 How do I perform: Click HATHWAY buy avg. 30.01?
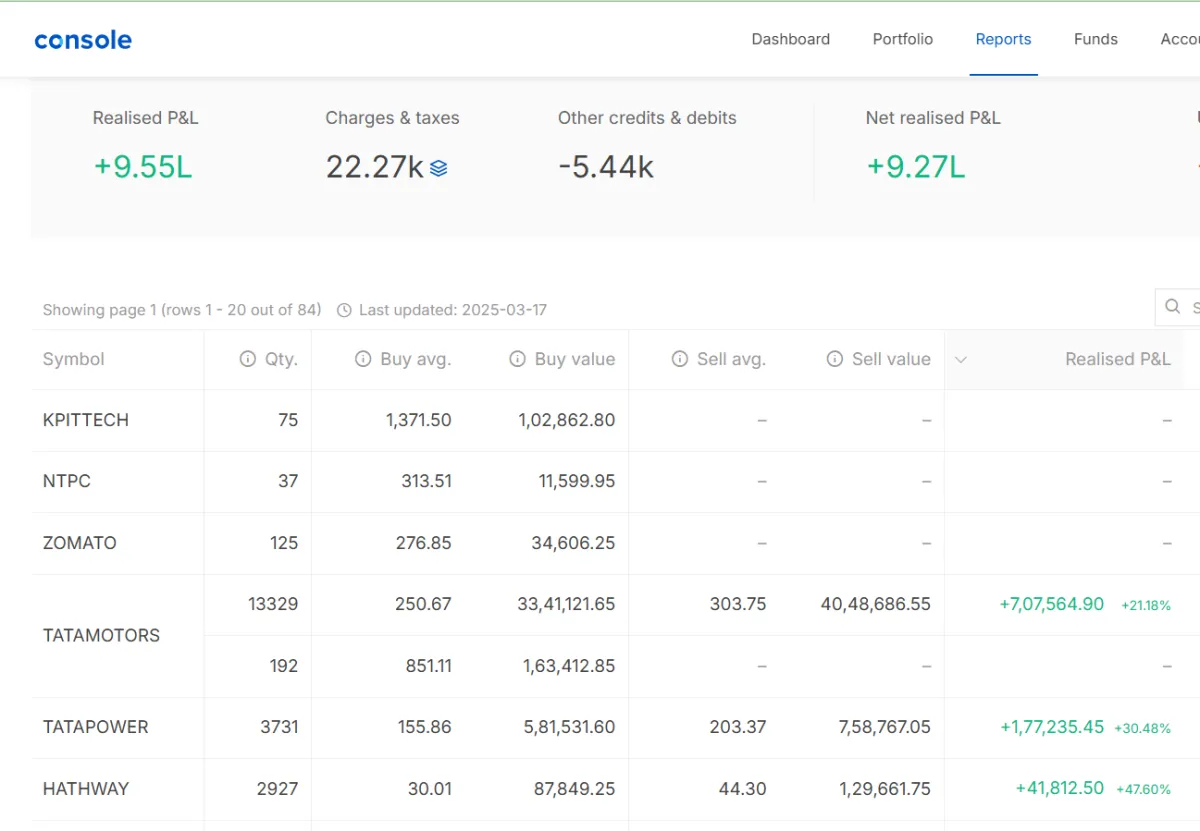click(430, 788)
